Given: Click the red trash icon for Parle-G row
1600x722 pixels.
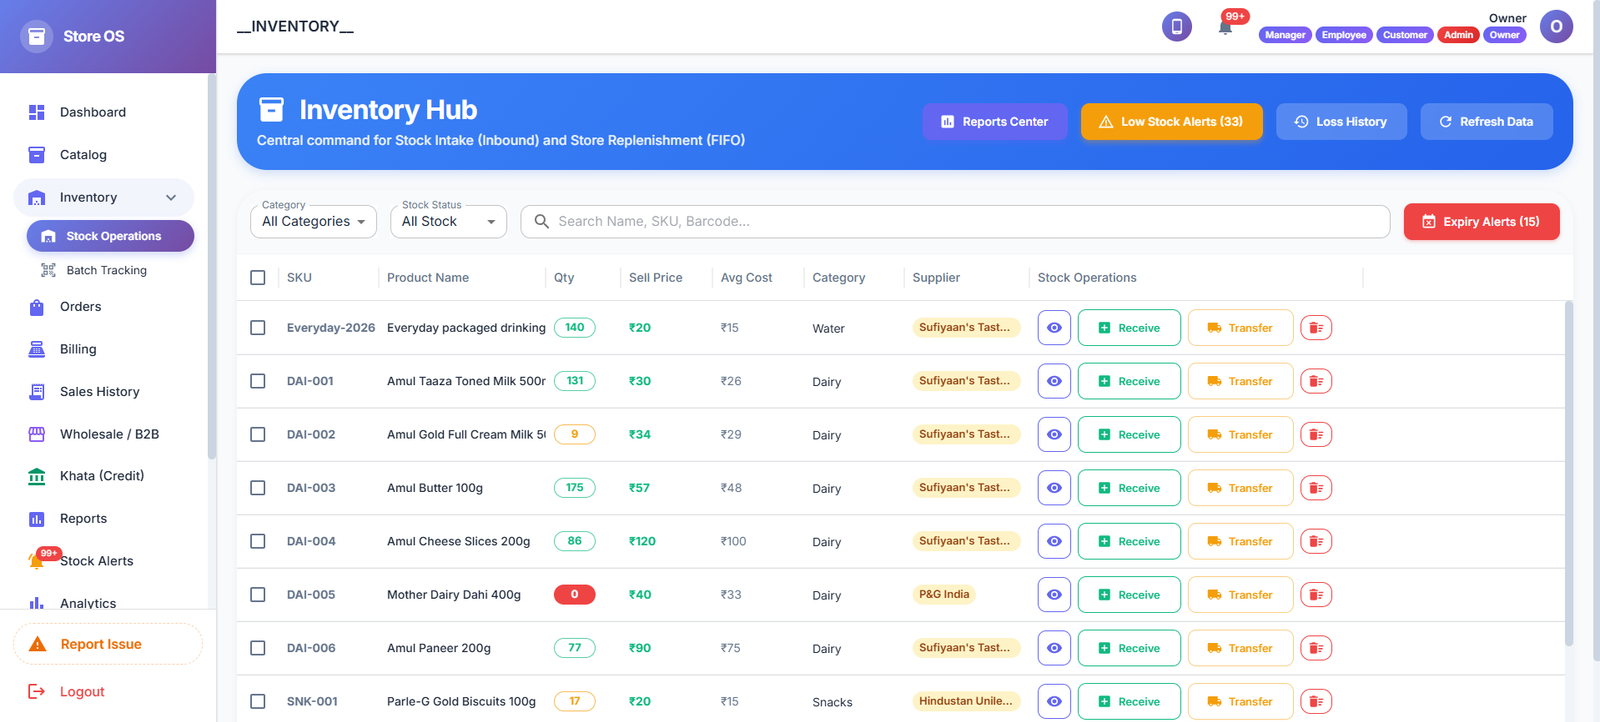Looking at the screenshot, I should click(1316, 701).
